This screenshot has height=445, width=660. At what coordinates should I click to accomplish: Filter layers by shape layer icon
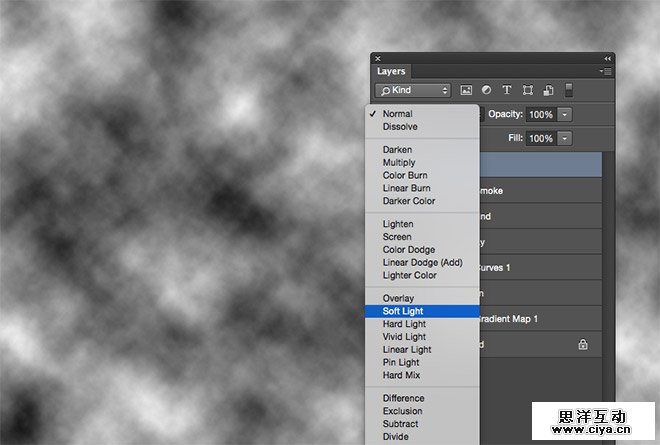pos(527,90)
